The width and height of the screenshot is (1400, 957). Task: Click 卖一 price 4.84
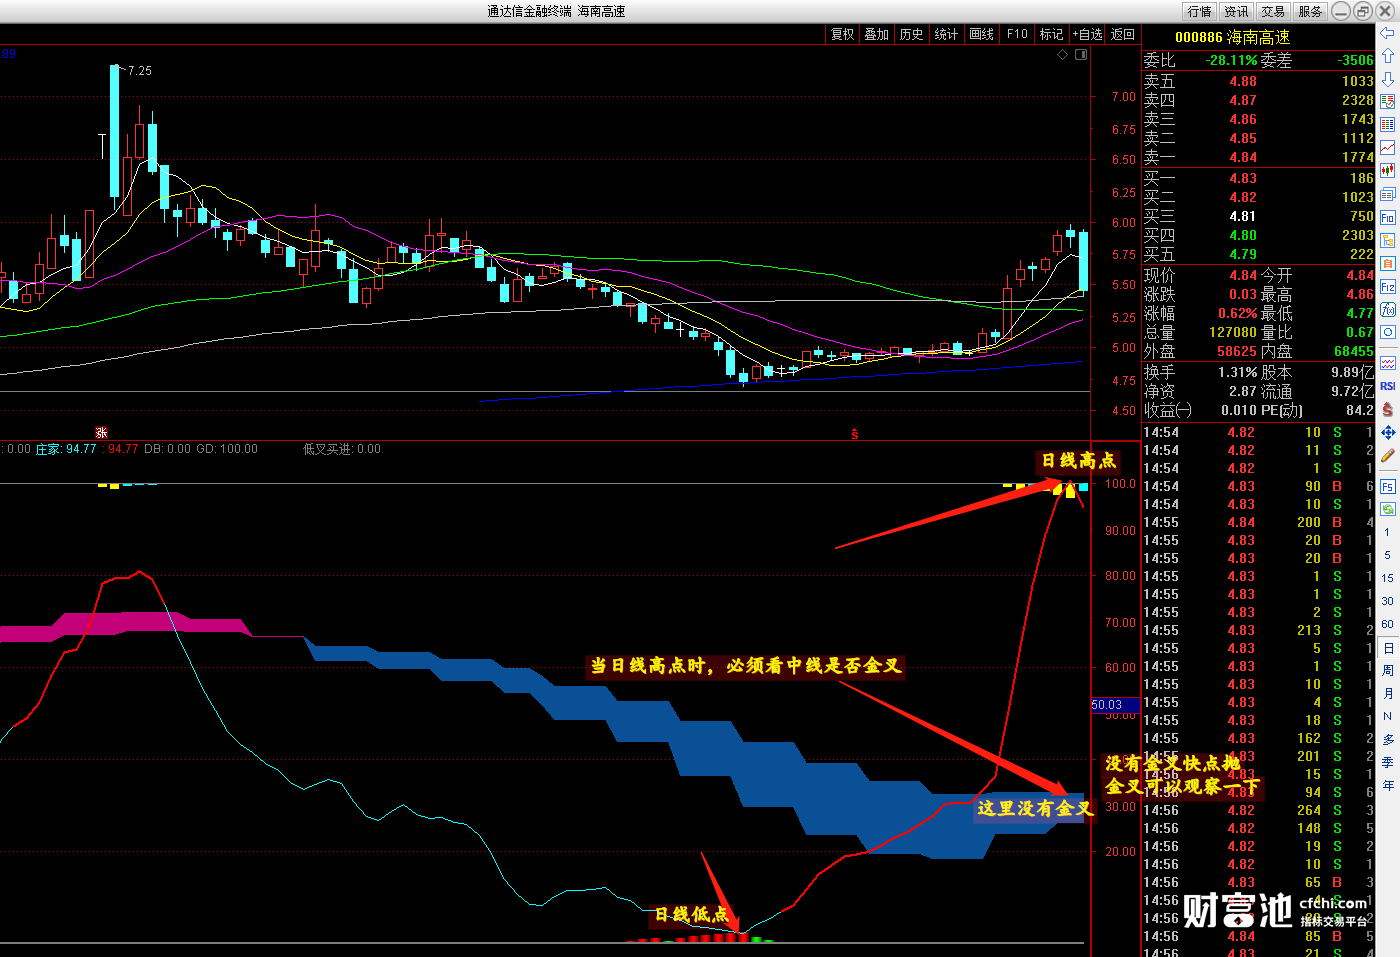[x=1243, y=157]
